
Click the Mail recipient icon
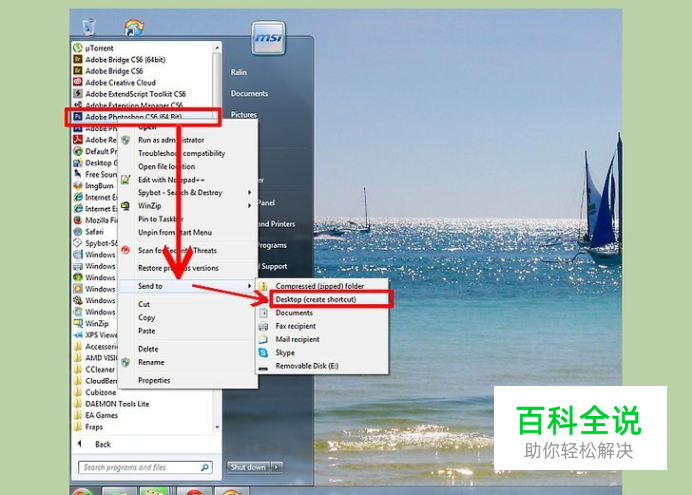tap(263, 339)
